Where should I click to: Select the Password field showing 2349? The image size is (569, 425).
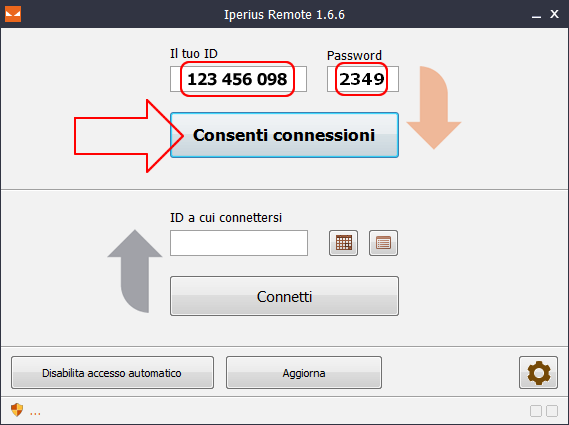[363, 79]
